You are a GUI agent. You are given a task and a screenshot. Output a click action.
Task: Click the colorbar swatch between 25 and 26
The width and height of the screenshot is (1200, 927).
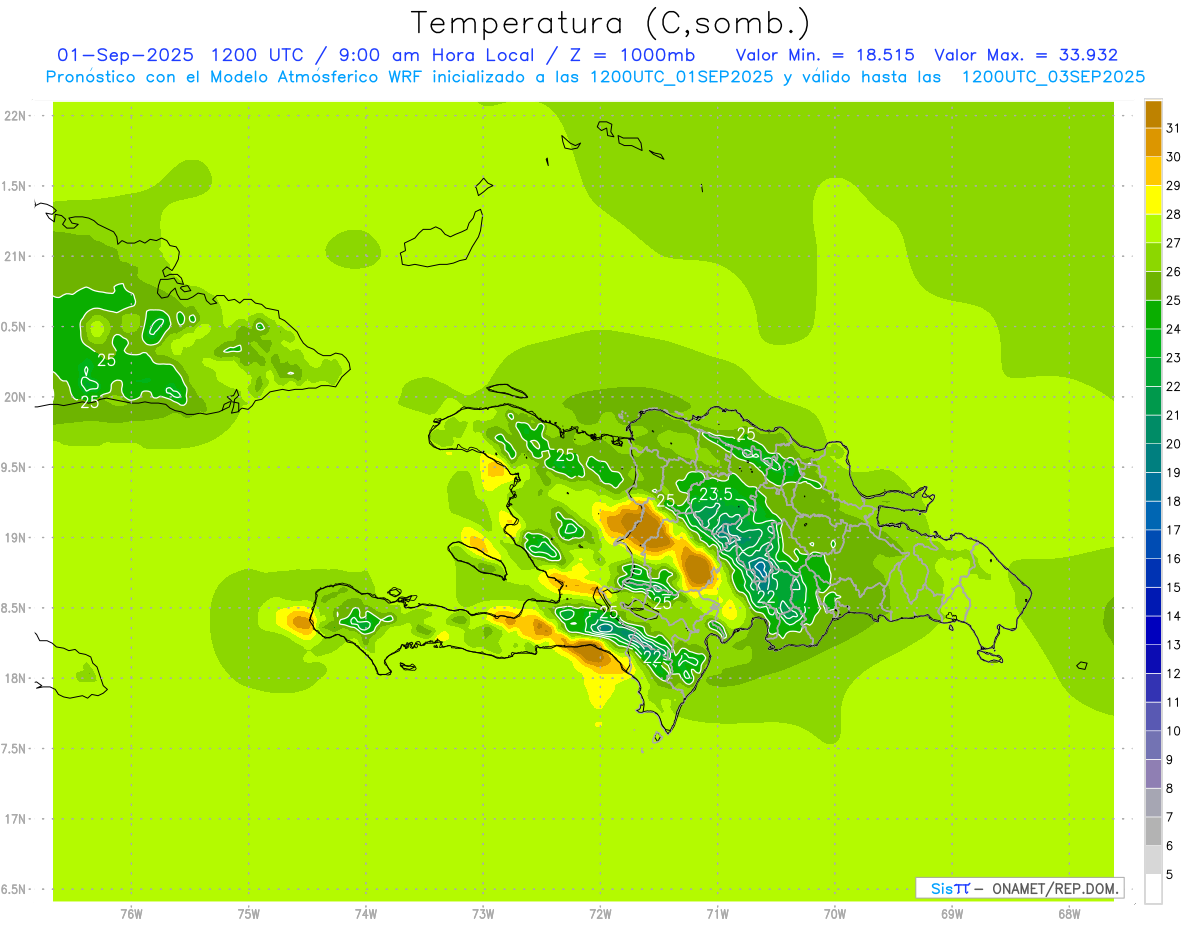coord(1153,286)
